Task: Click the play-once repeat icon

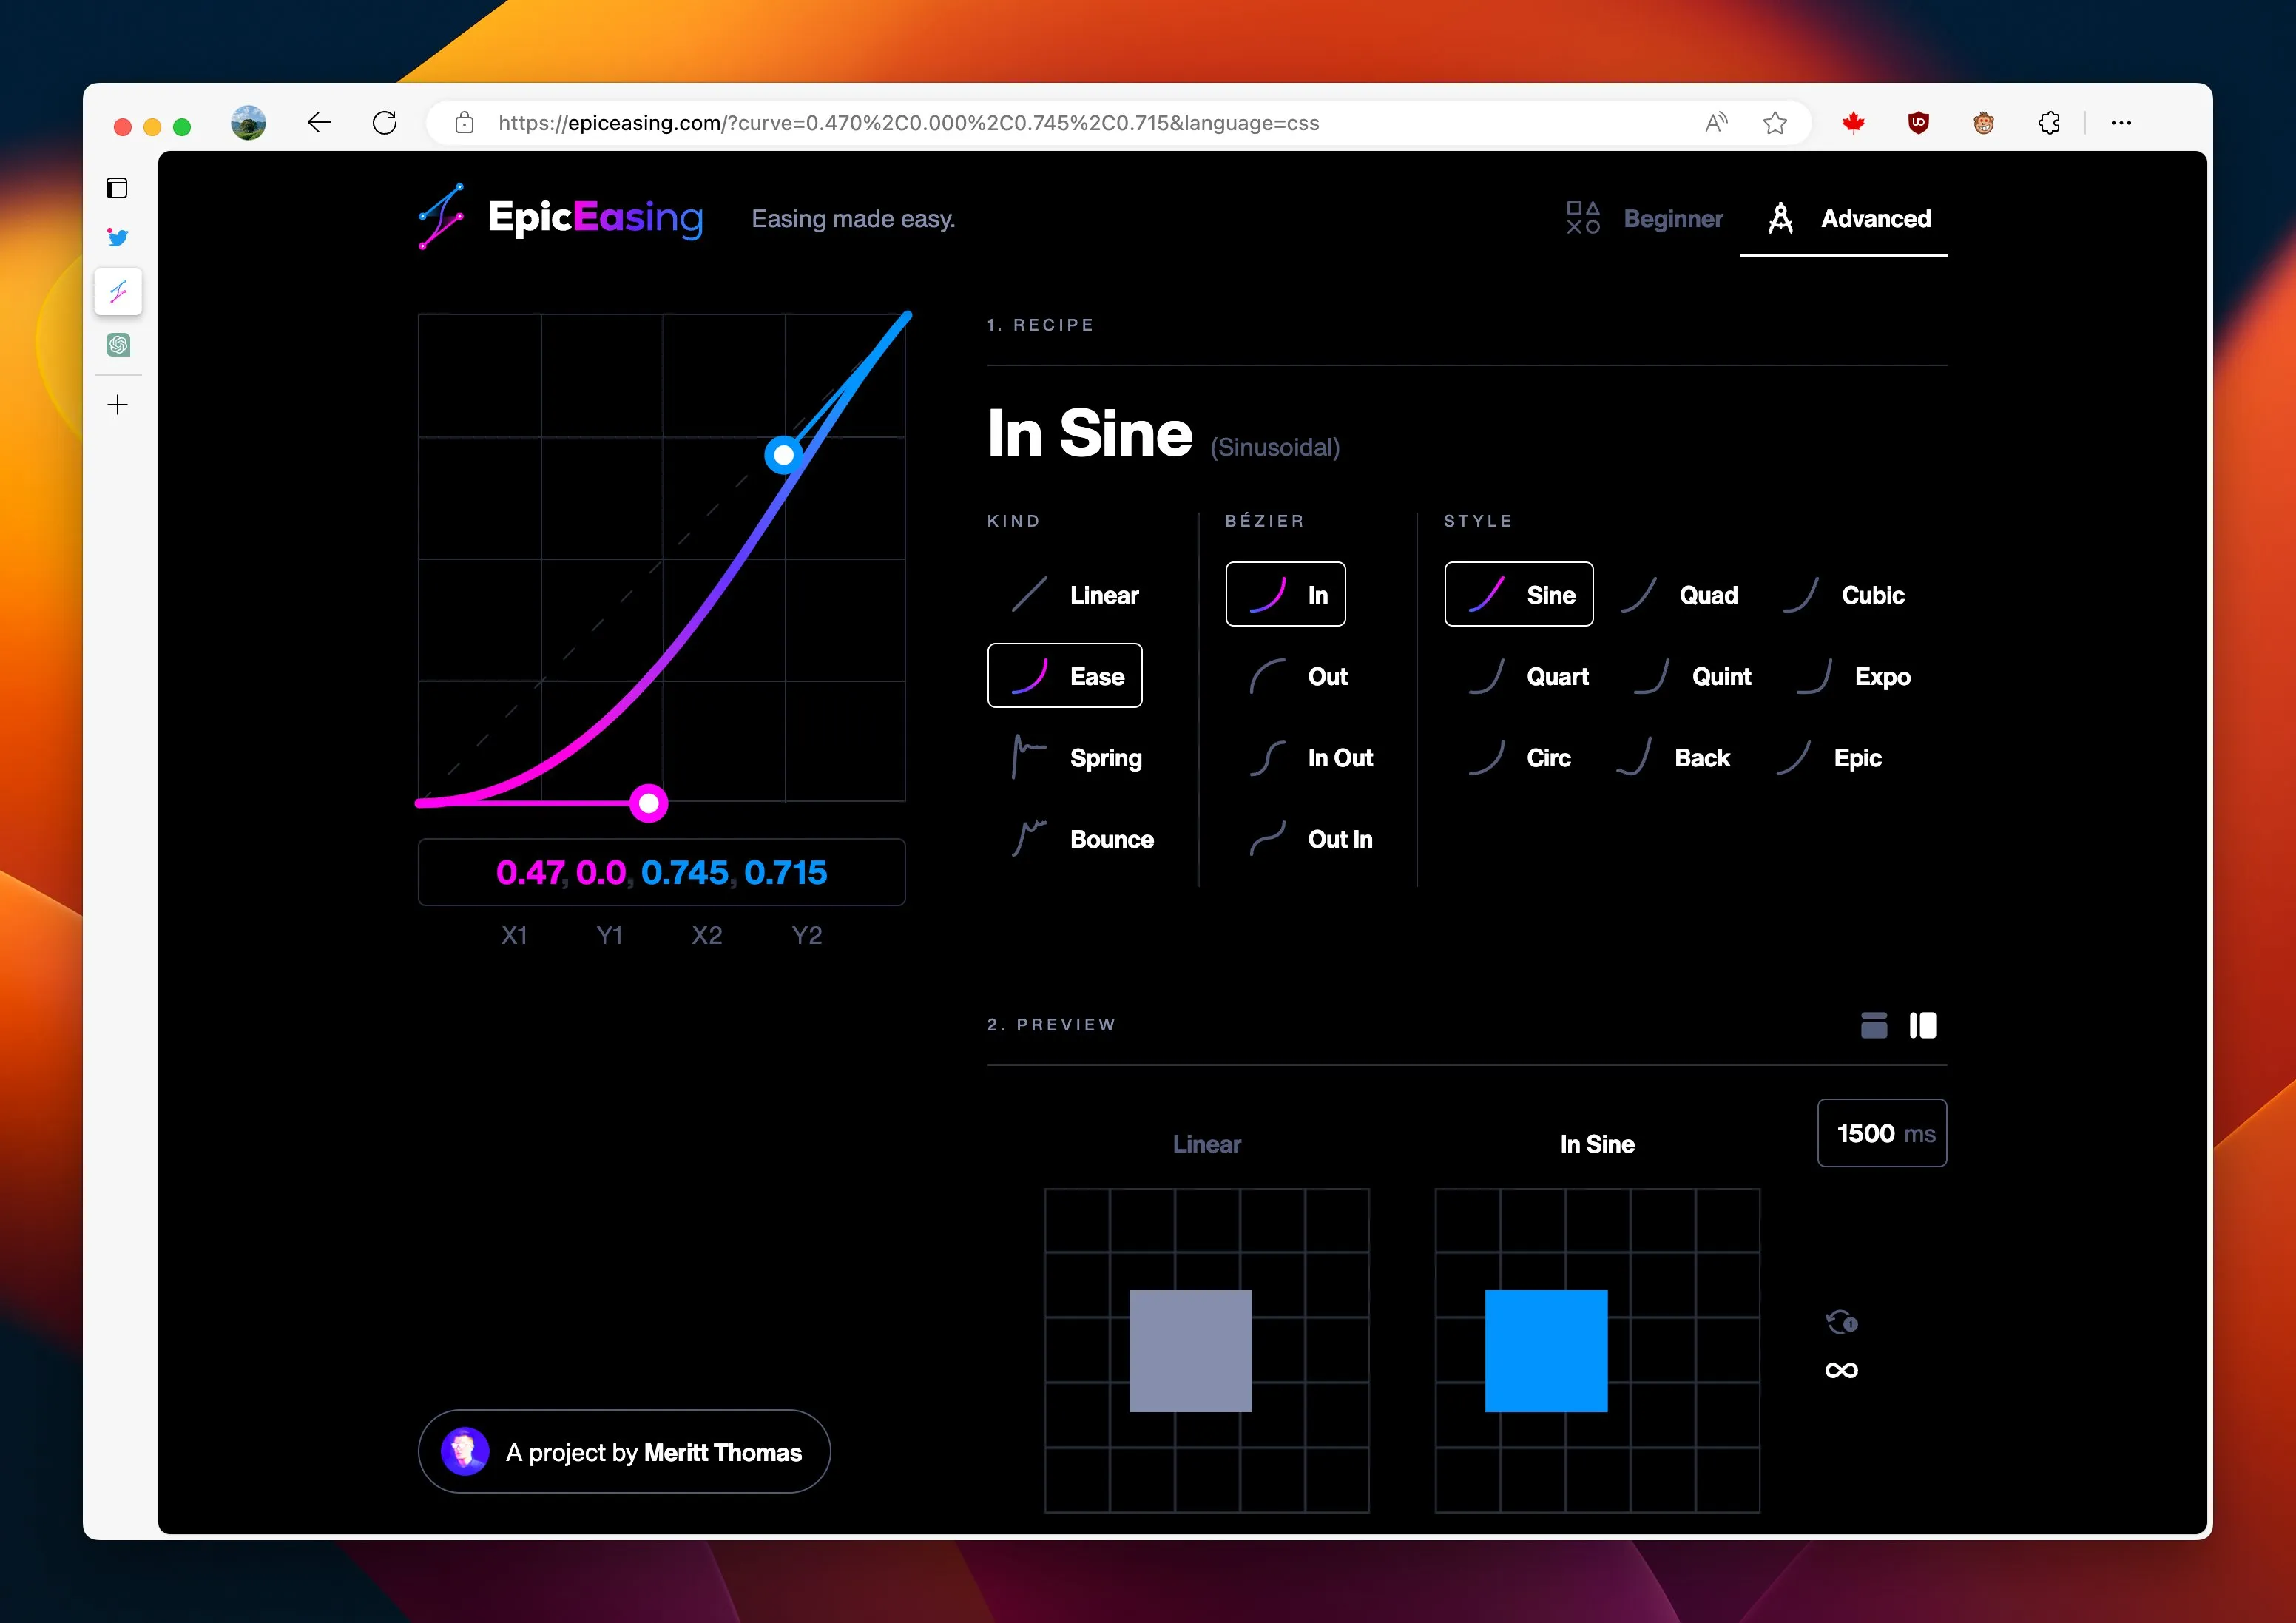Action: tap(1840, 1322)
